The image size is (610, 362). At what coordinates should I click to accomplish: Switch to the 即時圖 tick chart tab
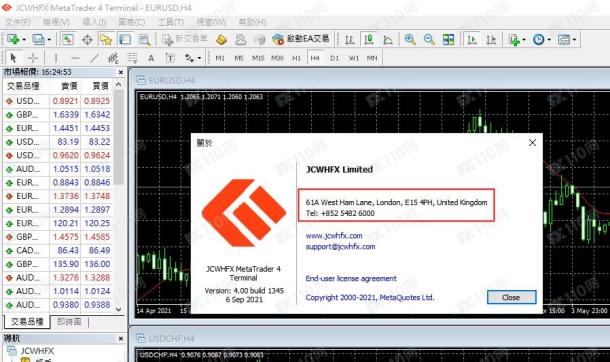[x=69, y=322]
